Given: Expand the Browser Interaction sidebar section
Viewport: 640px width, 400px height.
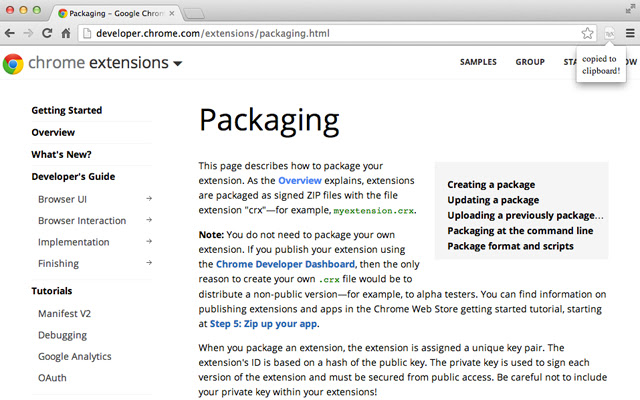Looking at the screenshot, I should point(148,220).
